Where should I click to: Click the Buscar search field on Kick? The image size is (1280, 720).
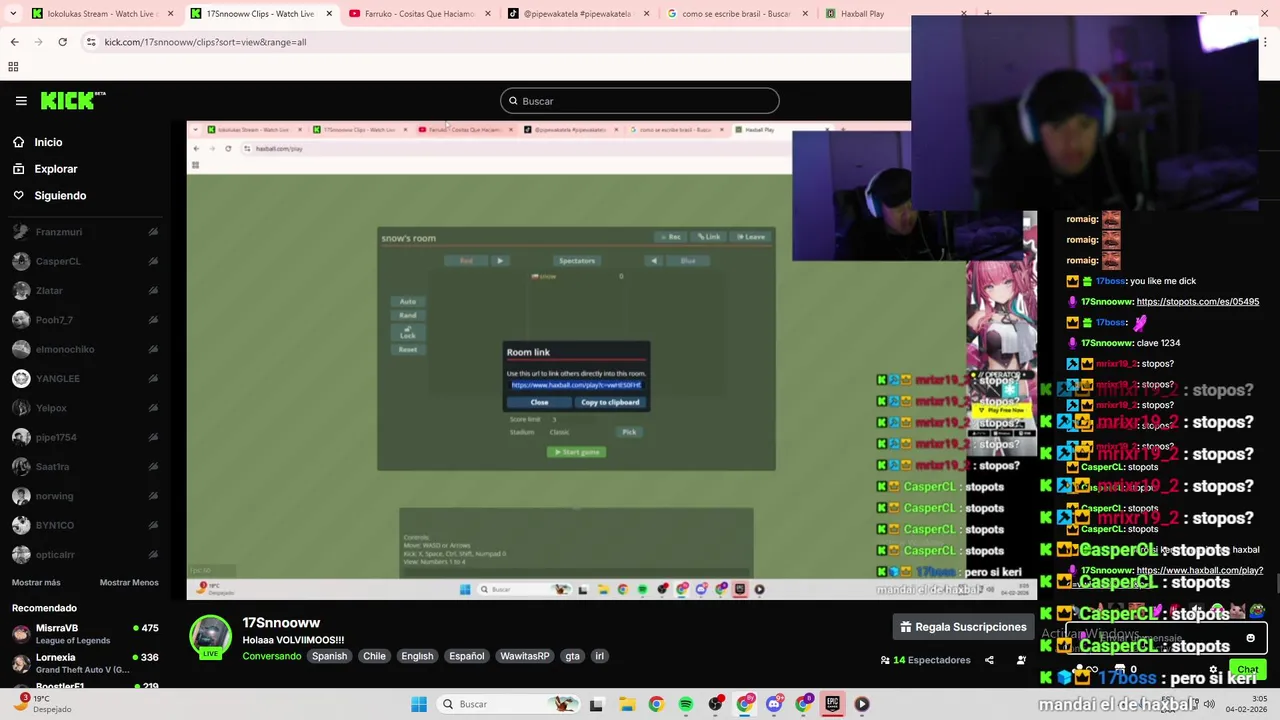pyautogui.click(x=640, y=101)
